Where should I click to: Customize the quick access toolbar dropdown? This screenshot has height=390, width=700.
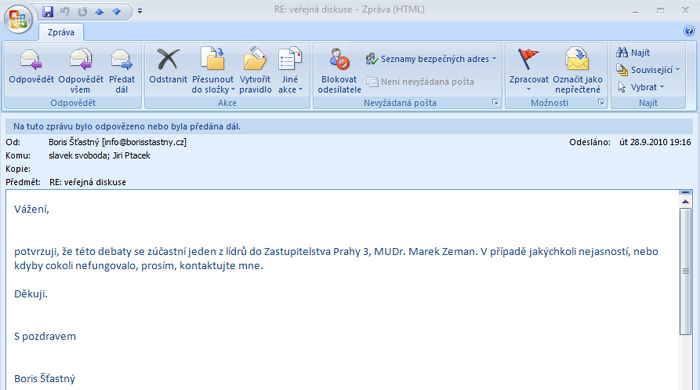pyautogui.click(x=140, y=11)
